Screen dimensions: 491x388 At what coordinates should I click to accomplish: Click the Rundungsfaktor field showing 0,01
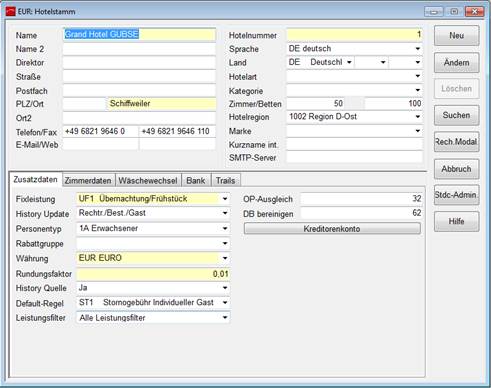[153, 274]
